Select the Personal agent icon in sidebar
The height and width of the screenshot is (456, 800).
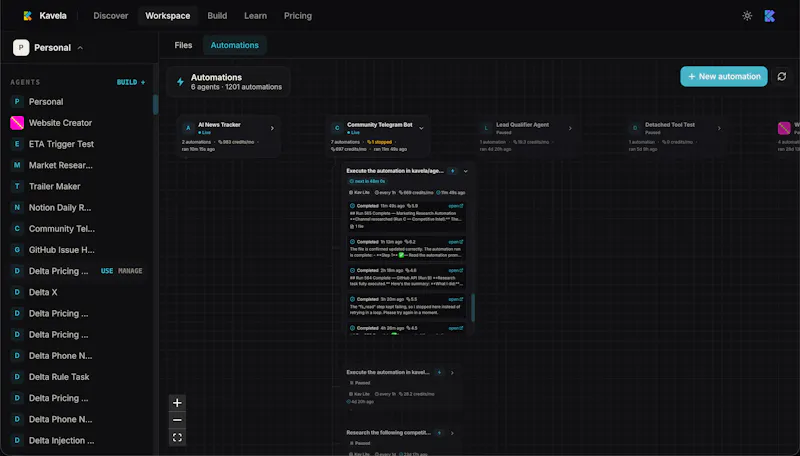click(x=17, y=102)
